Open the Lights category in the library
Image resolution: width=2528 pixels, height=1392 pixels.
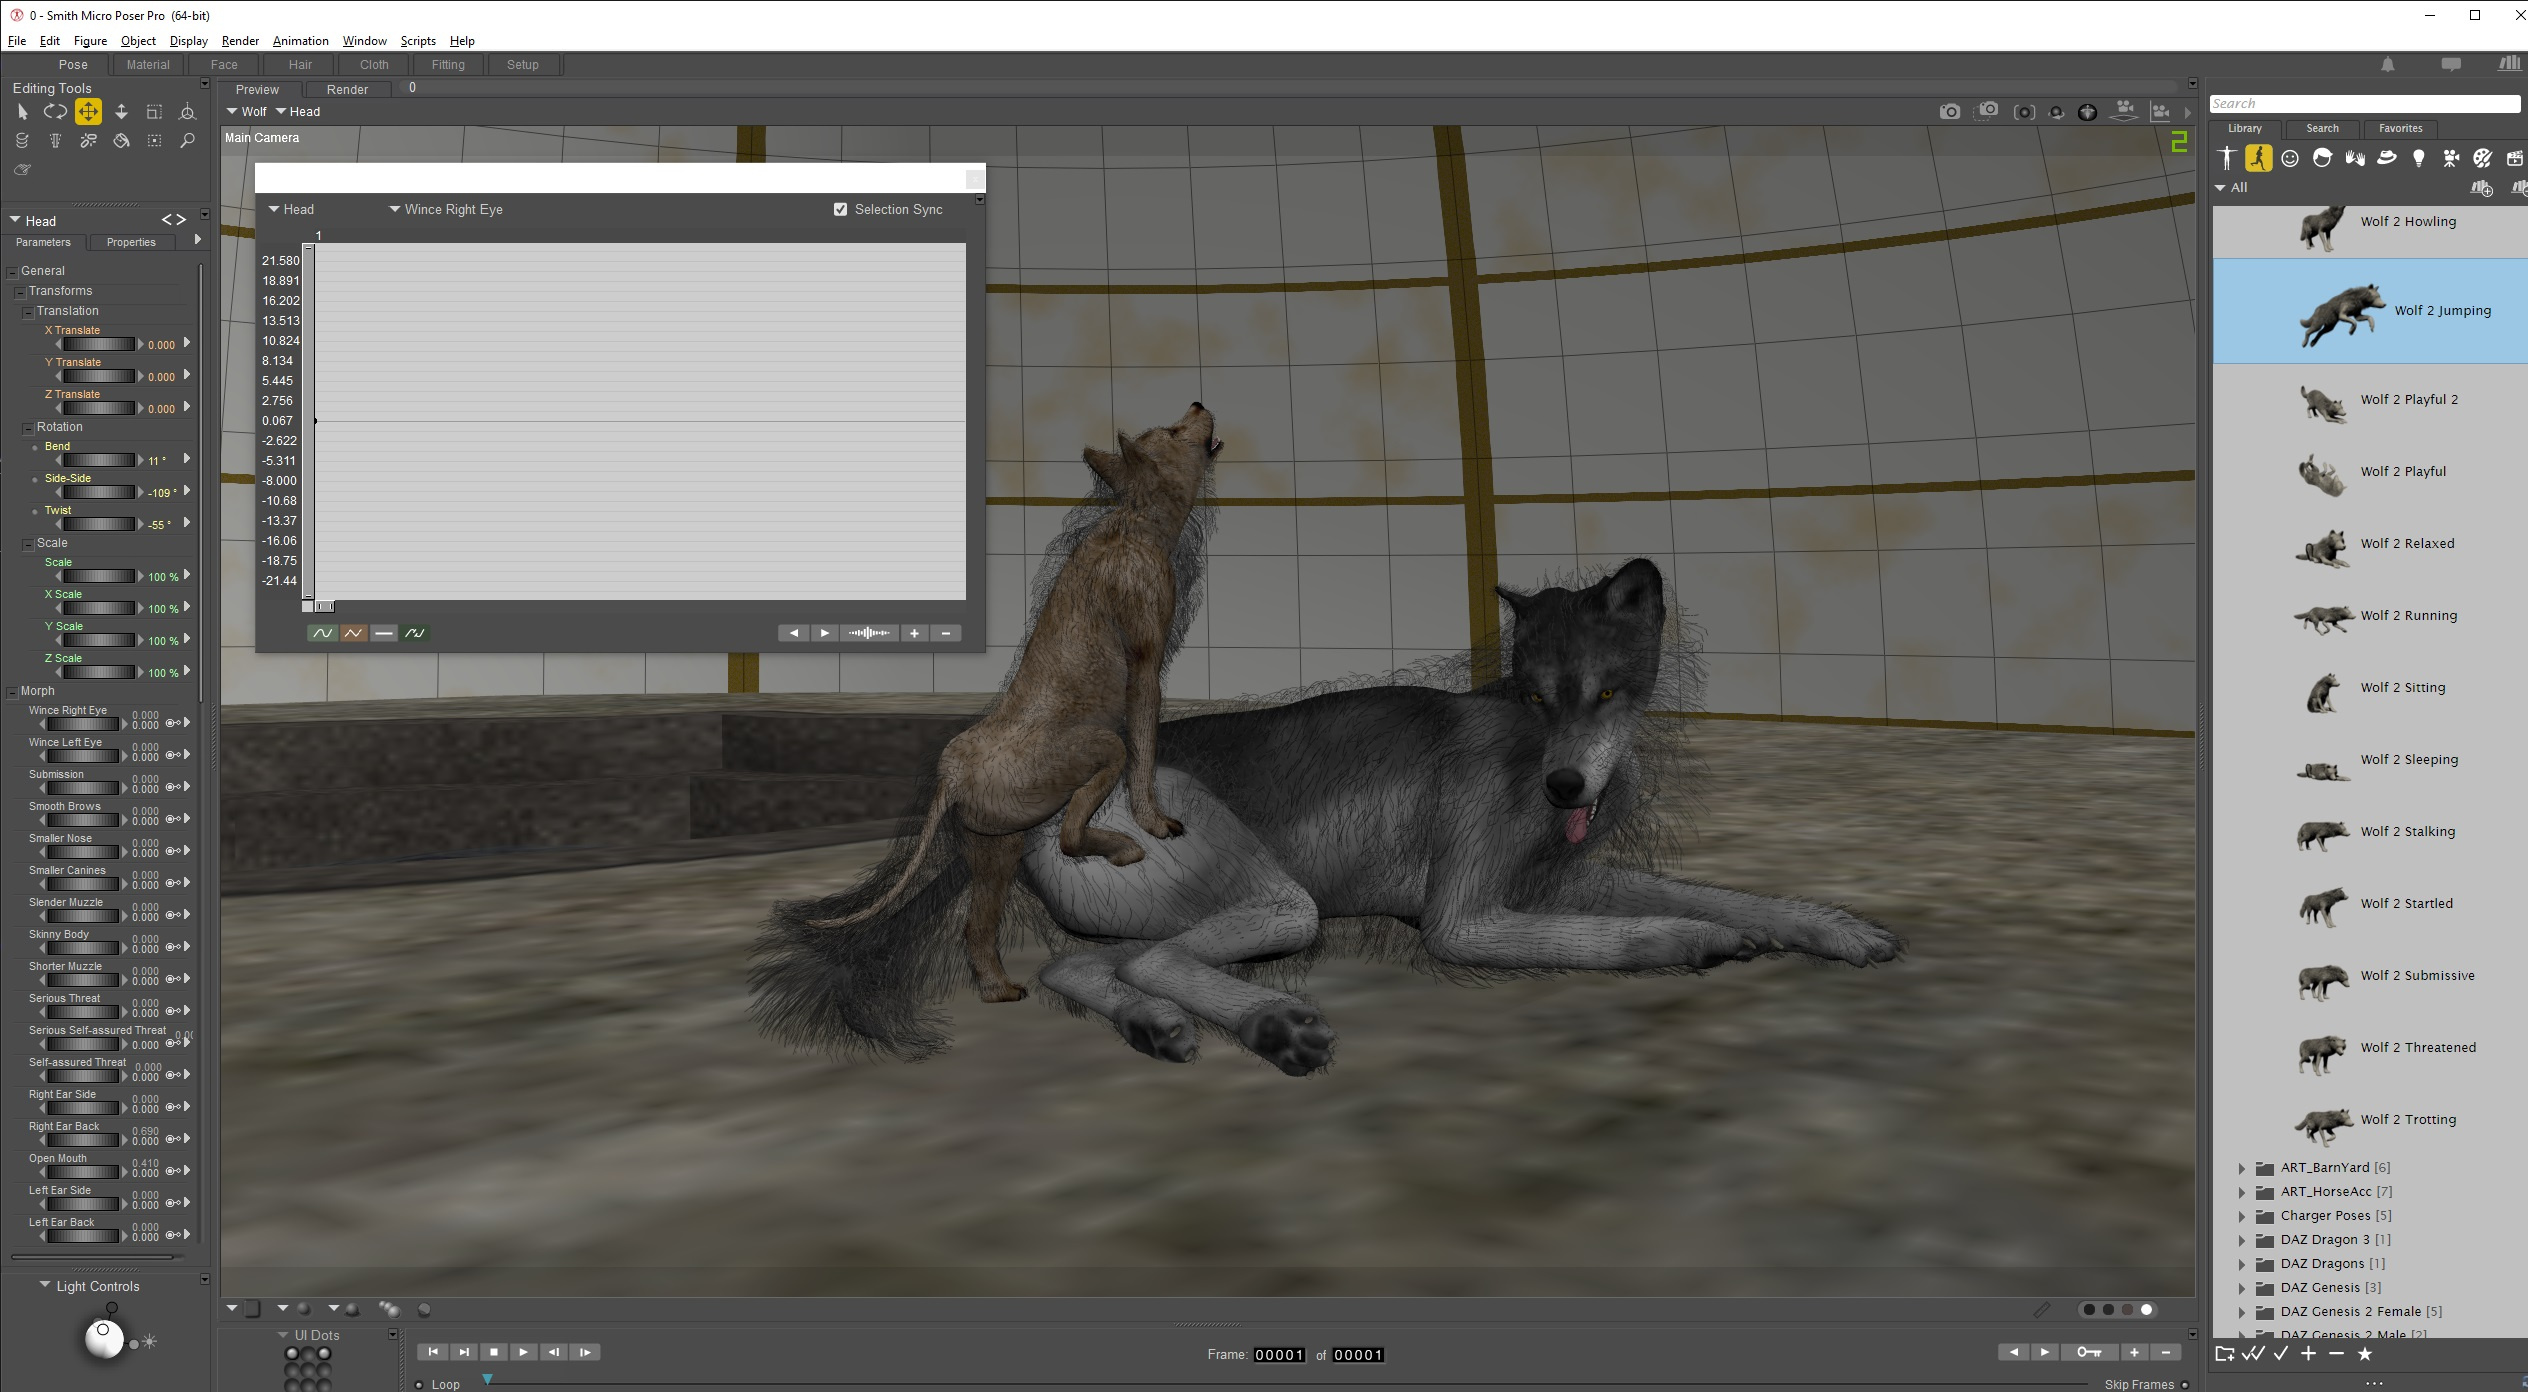(x=2418, y=158)
